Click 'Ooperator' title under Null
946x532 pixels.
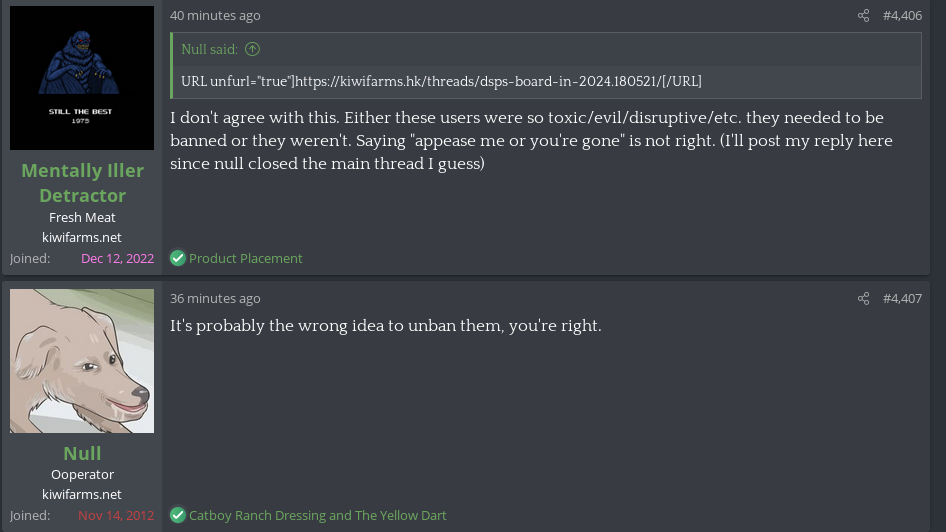(x=82, y=475)
